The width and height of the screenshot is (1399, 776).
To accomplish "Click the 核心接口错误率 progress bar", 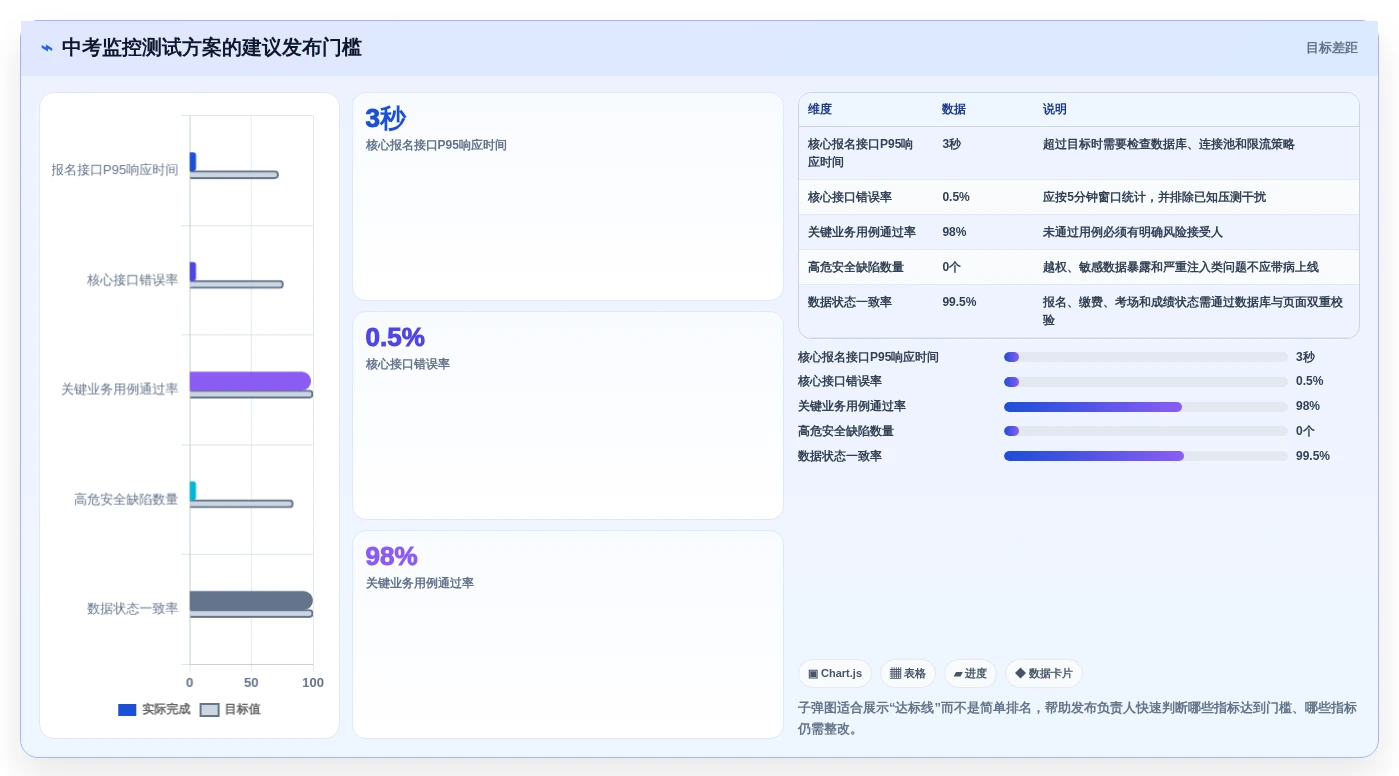I will tap(1146, 382).
